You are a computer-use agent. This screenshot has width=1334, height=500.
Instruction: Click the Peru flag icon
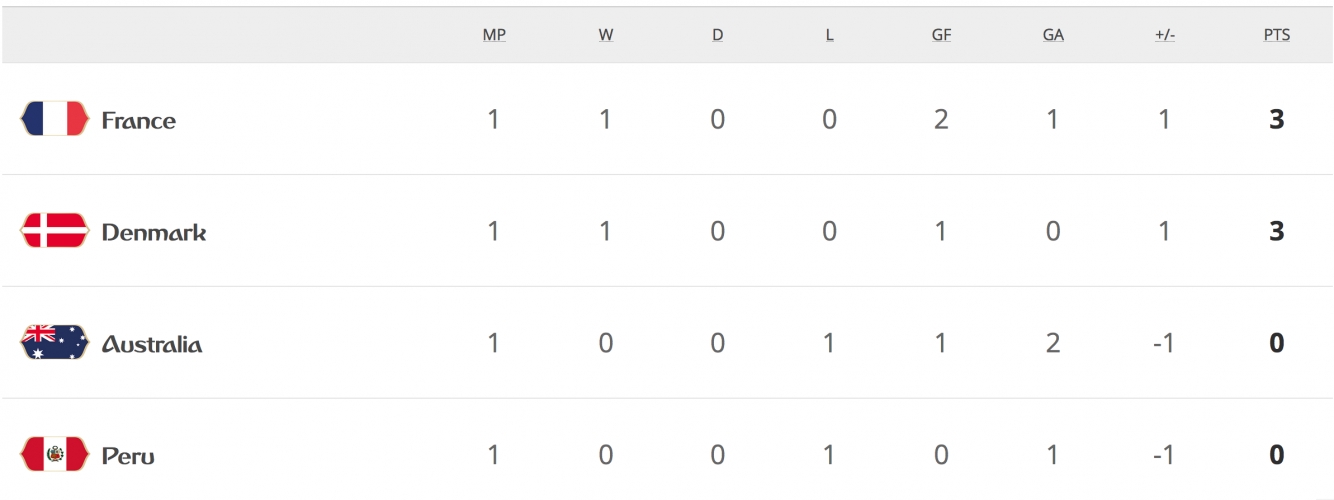(x=54, y=455)
